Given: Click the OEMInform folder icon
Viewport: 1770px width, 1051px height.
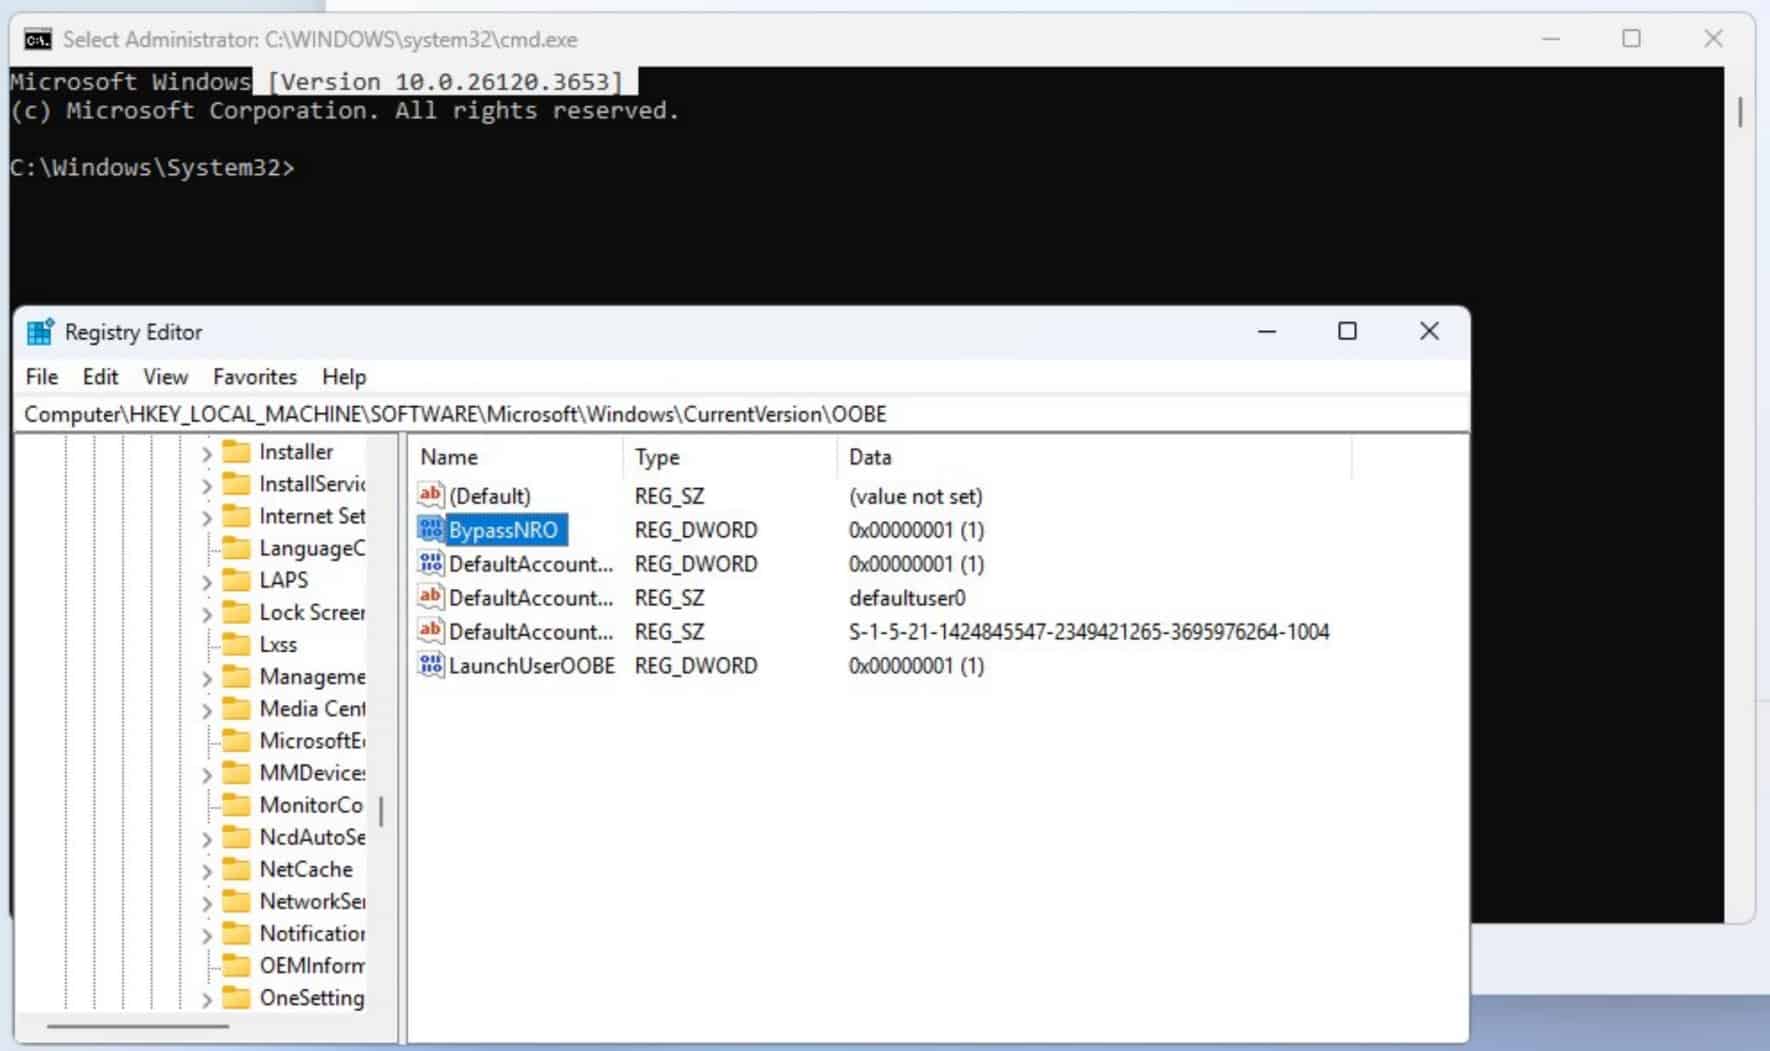Looking at the screenshot, I should (236, 965).
